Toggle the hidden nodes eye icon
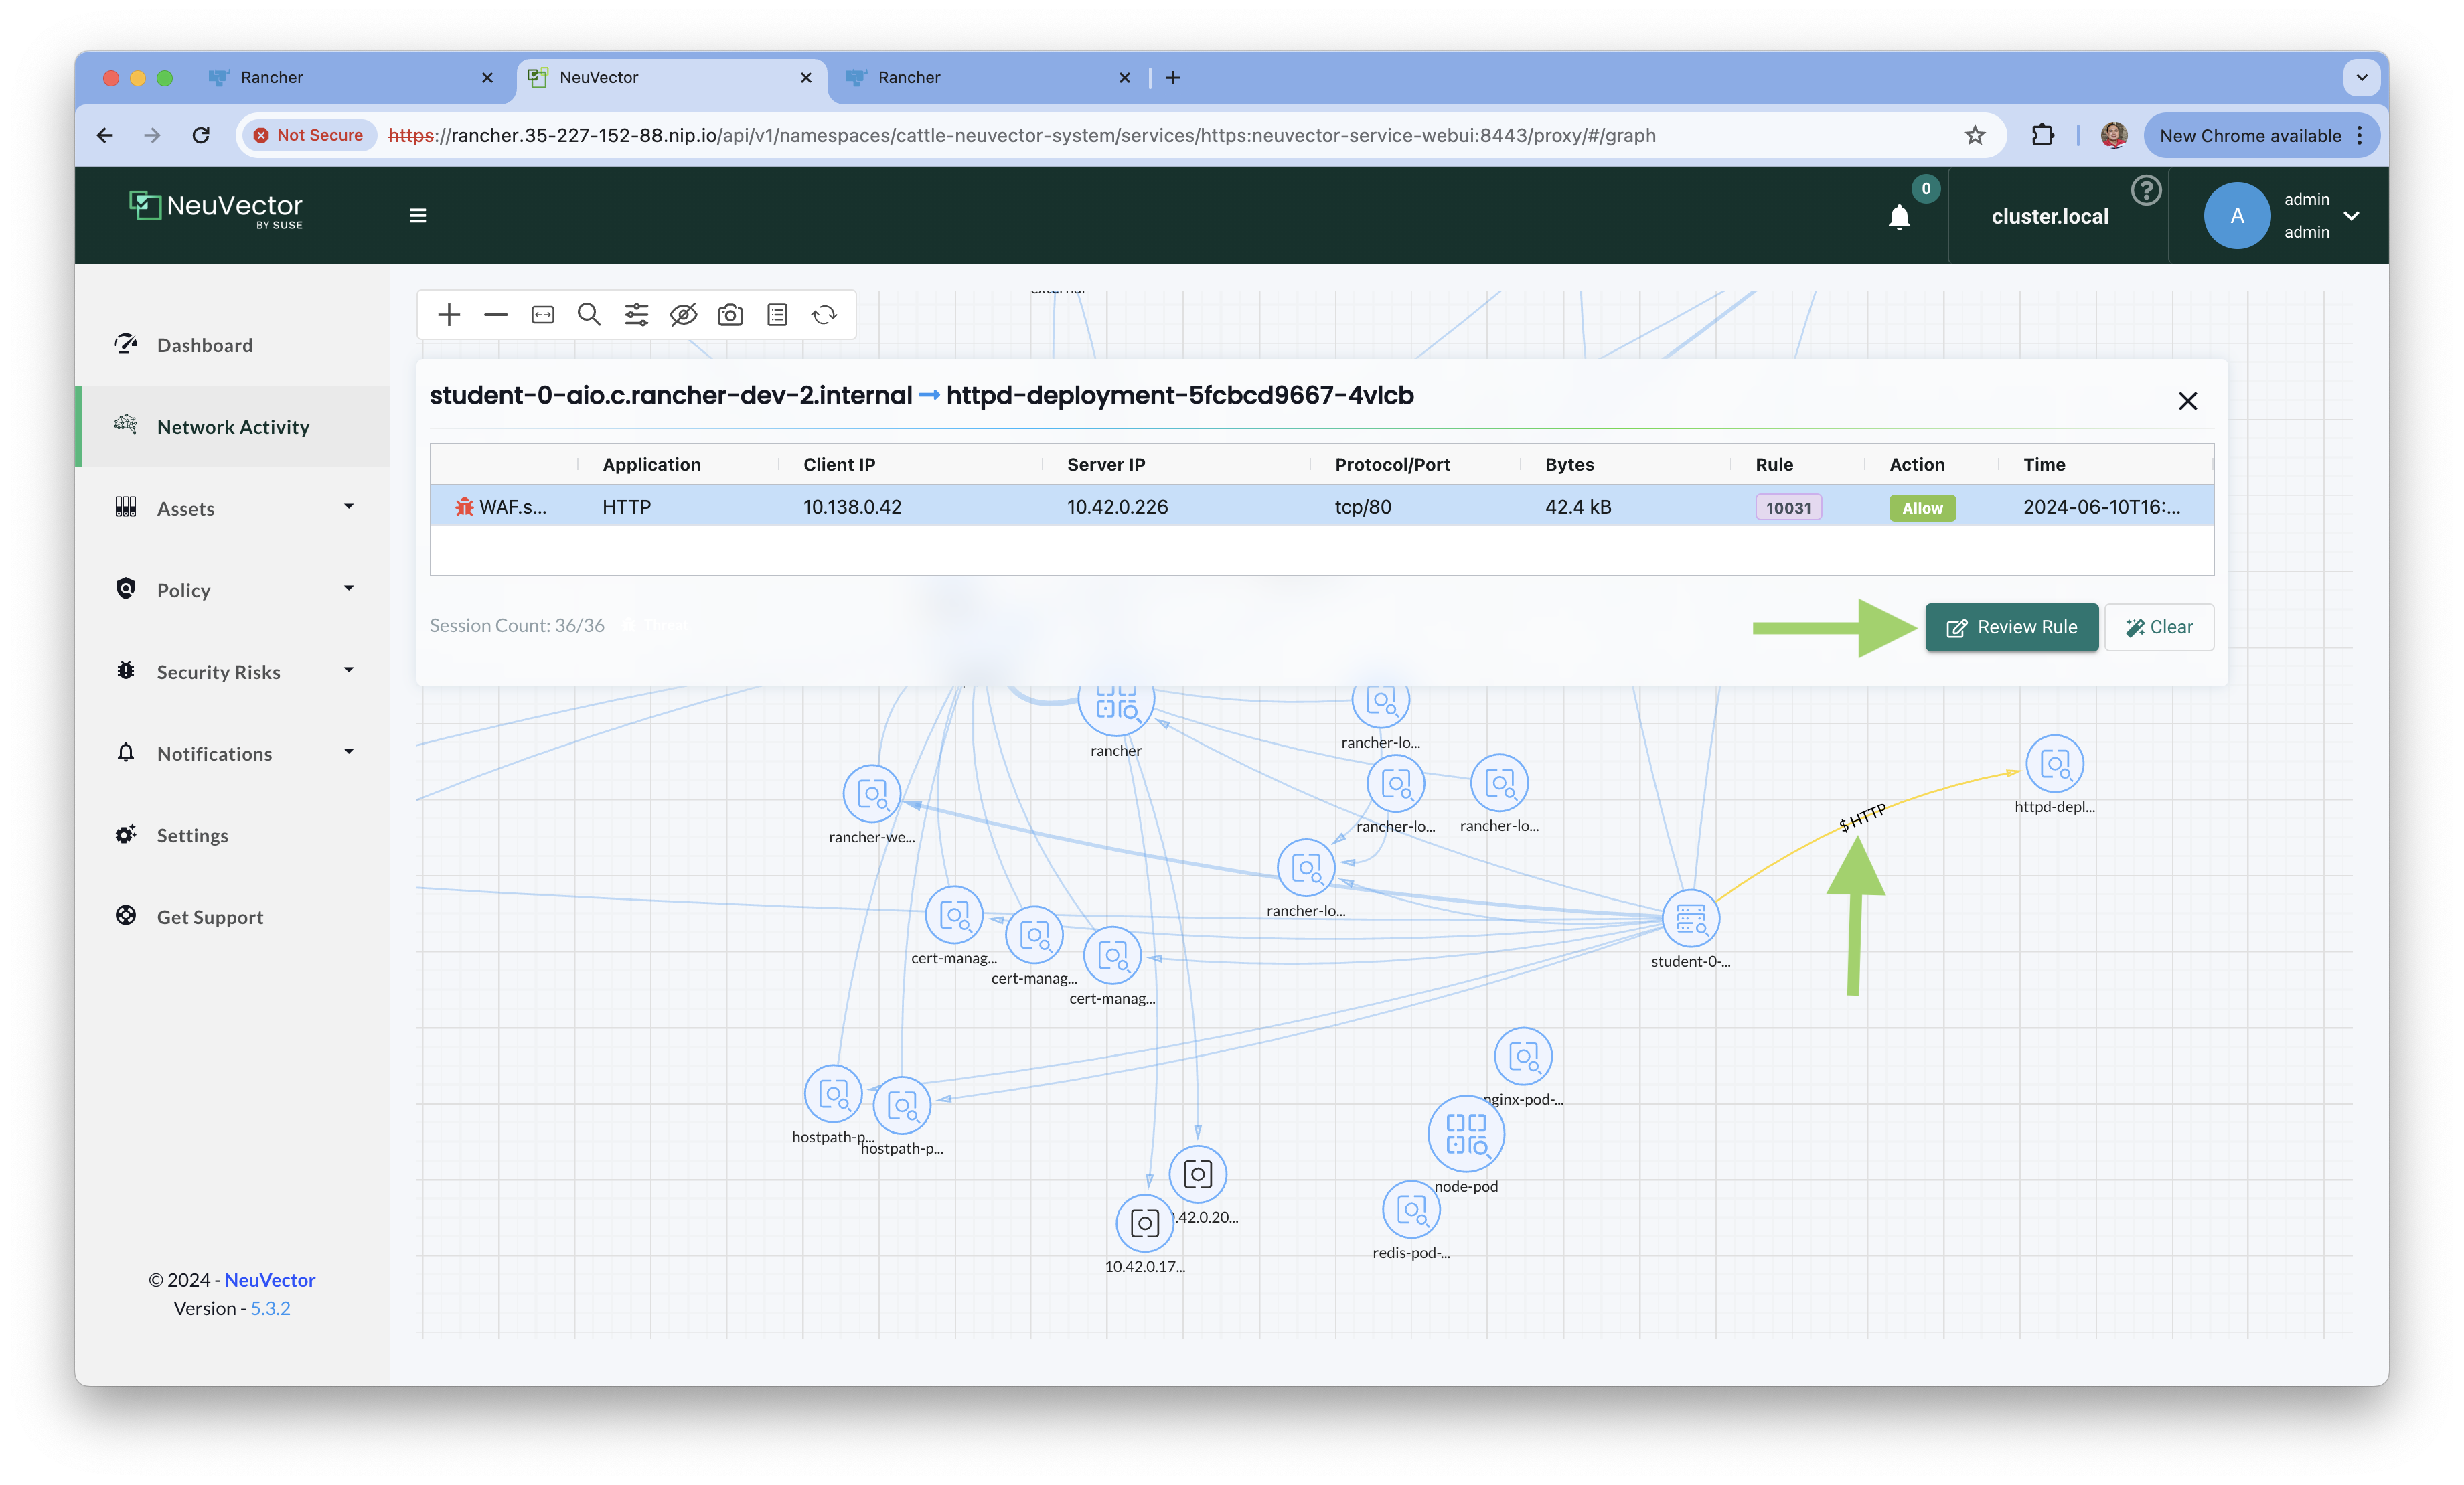The height and width of the screenshot is (1485, 2464). pyautogui.click(x=683, y=315)
